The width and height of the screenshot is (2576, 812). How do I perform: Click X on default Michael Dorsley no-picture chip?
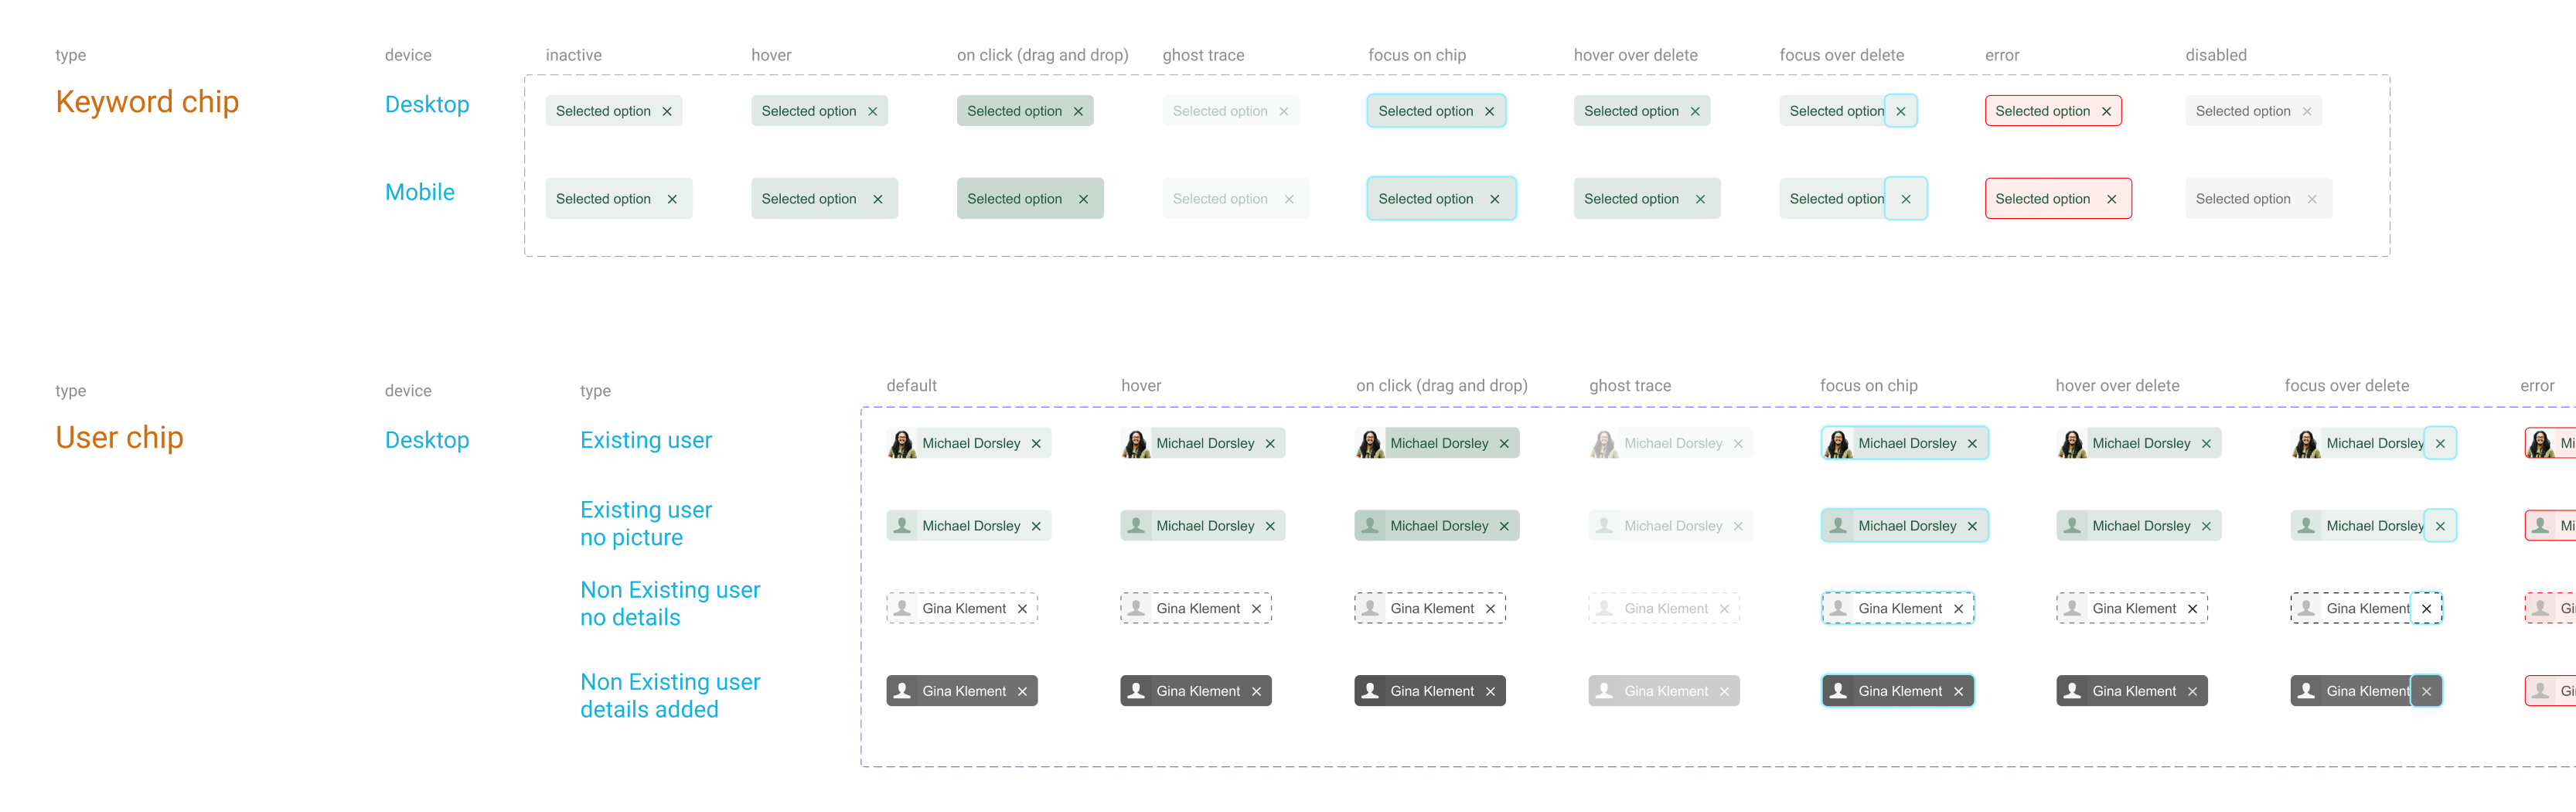pos(1036,526)
